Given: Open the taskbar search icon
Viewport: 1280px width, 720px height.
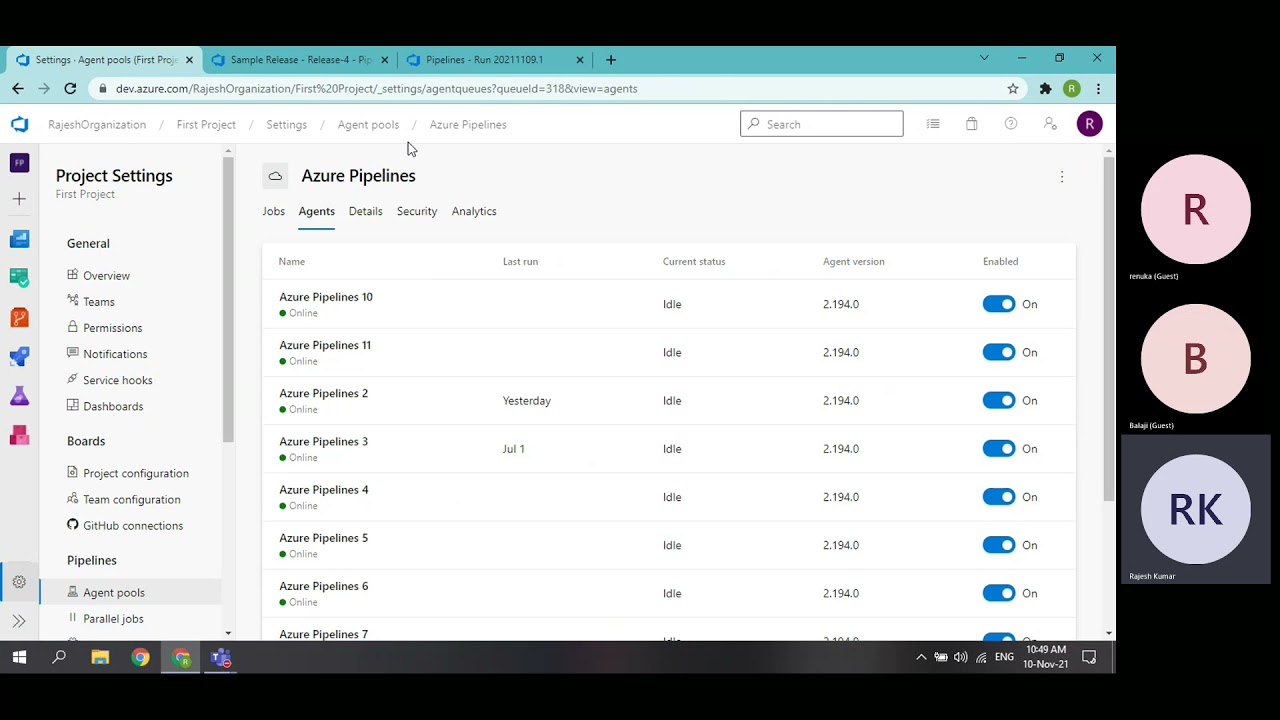Looking at the screenshot, I should pyautogui.click(x=59, y=657).
